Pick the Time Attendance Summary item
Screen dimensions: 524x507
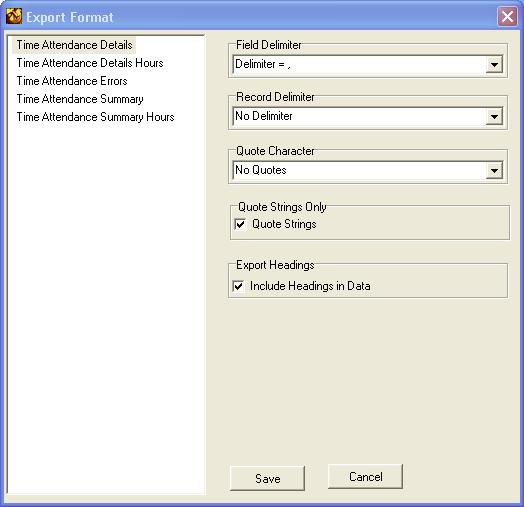point(80,99)
